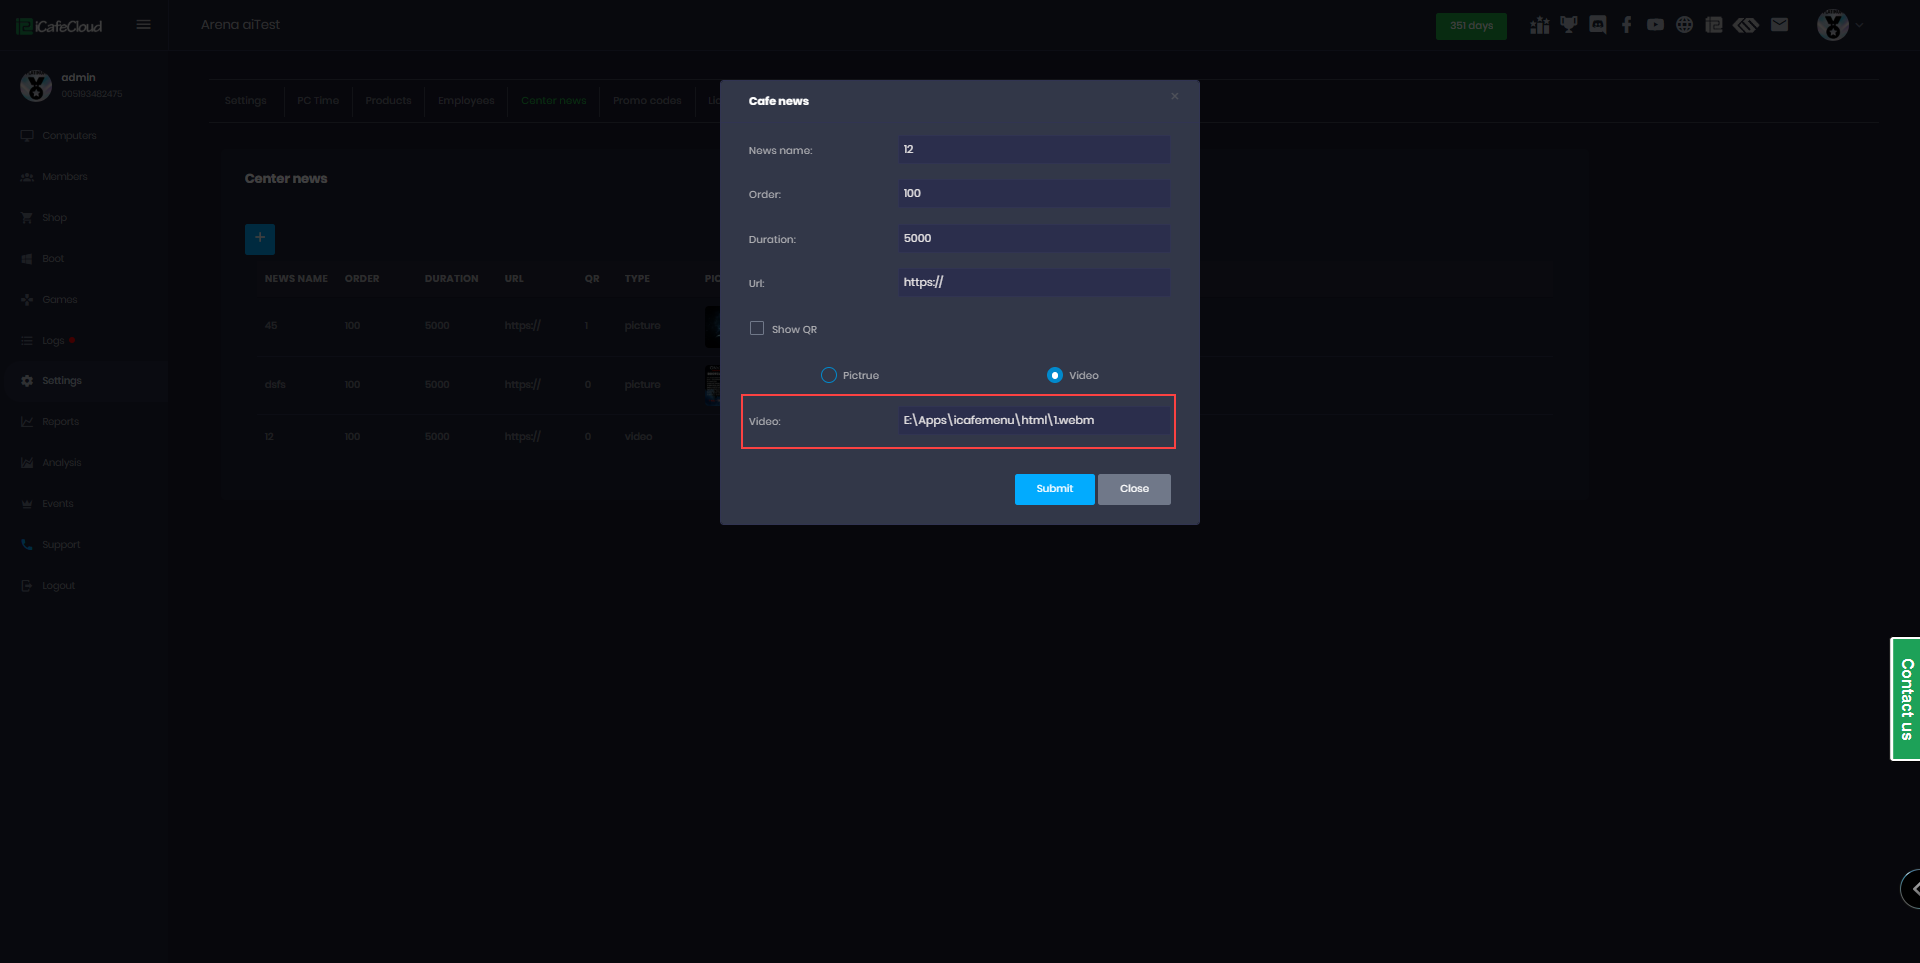Screen dimensions: 1920x963
Task: Select the Pictrue radio option
Action: (x=829, y=375)
